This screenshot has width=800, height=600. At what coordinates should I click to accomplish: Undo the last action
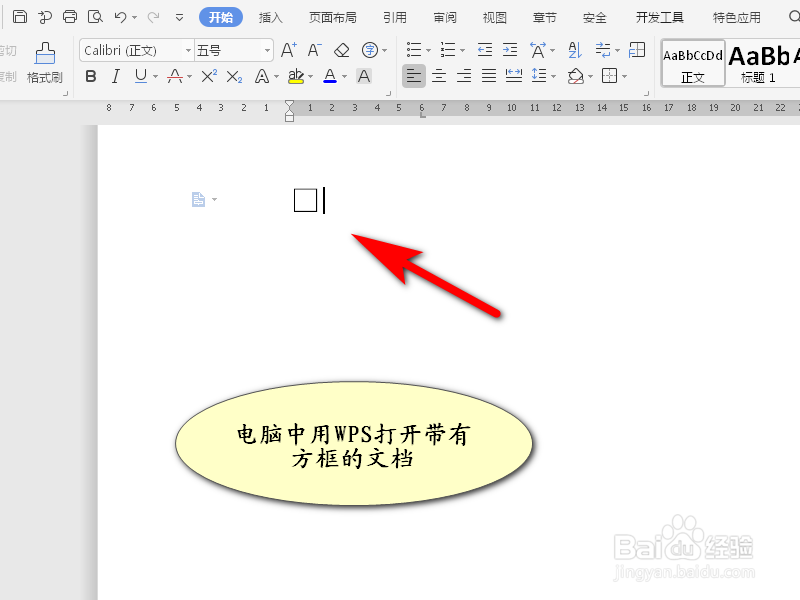[x=120, y=17]
